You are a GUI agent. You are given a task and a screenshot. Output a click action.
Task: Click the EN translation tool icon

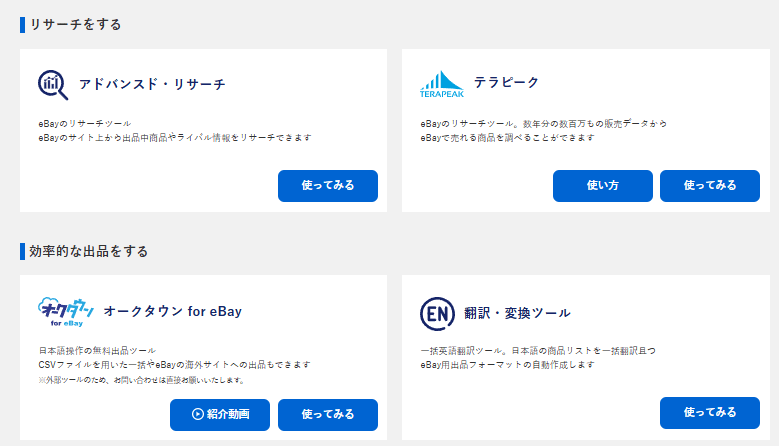(x=438, y=313)
